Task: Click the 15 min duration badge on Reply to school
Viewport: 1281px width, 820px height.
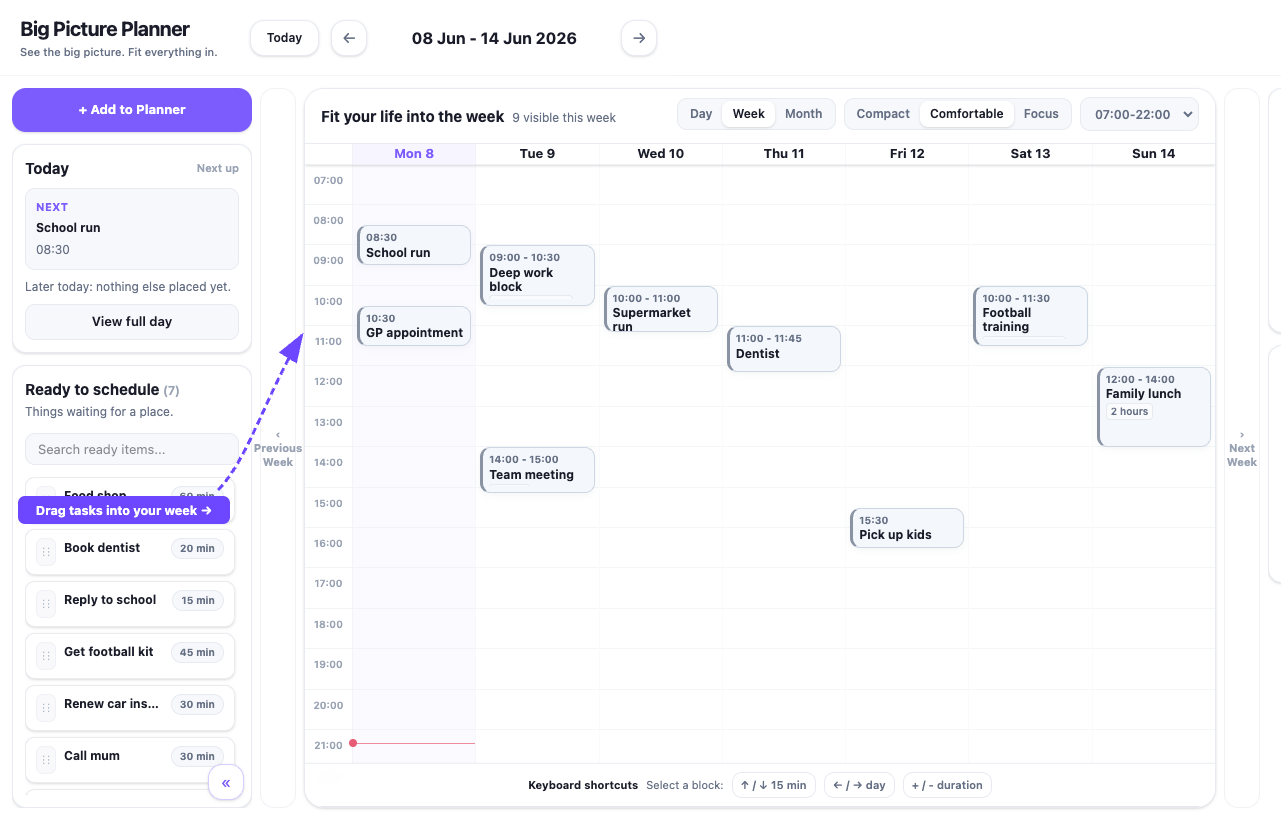Action: (198, 600)
